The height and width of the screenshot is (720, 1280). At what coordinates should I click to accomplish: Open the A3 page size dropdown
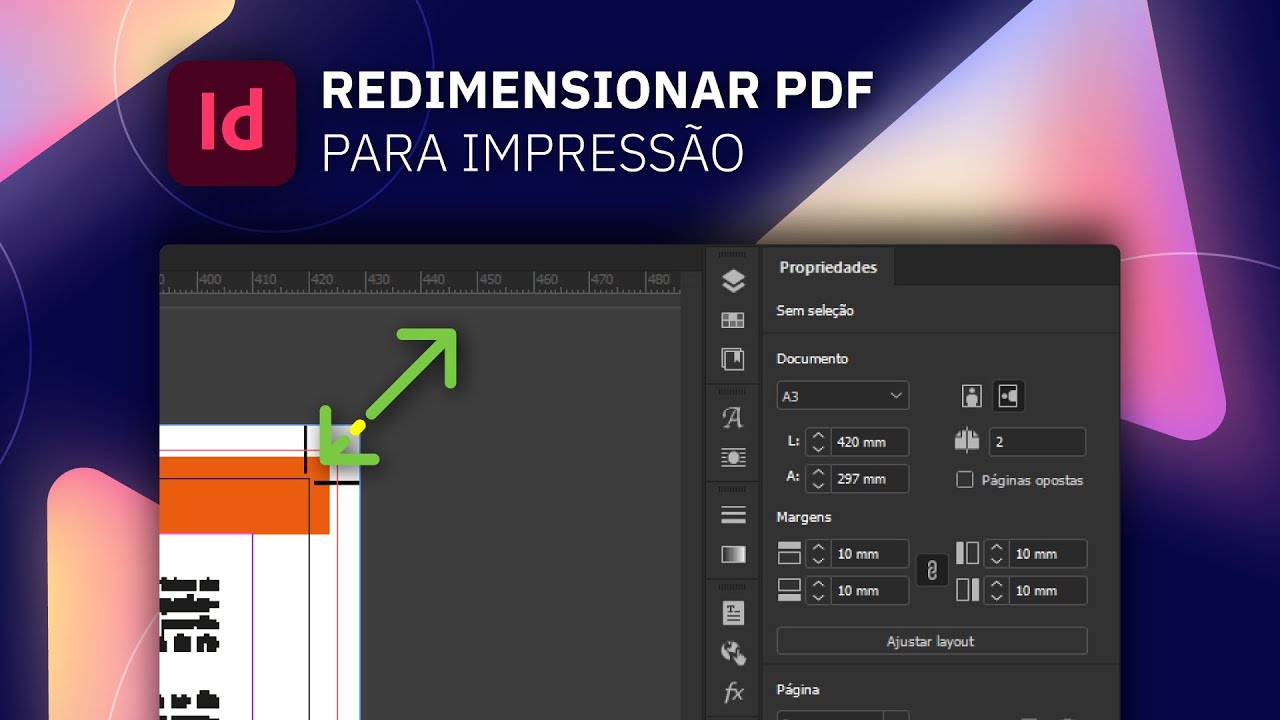pyautogui.click(x=842, y=396)
